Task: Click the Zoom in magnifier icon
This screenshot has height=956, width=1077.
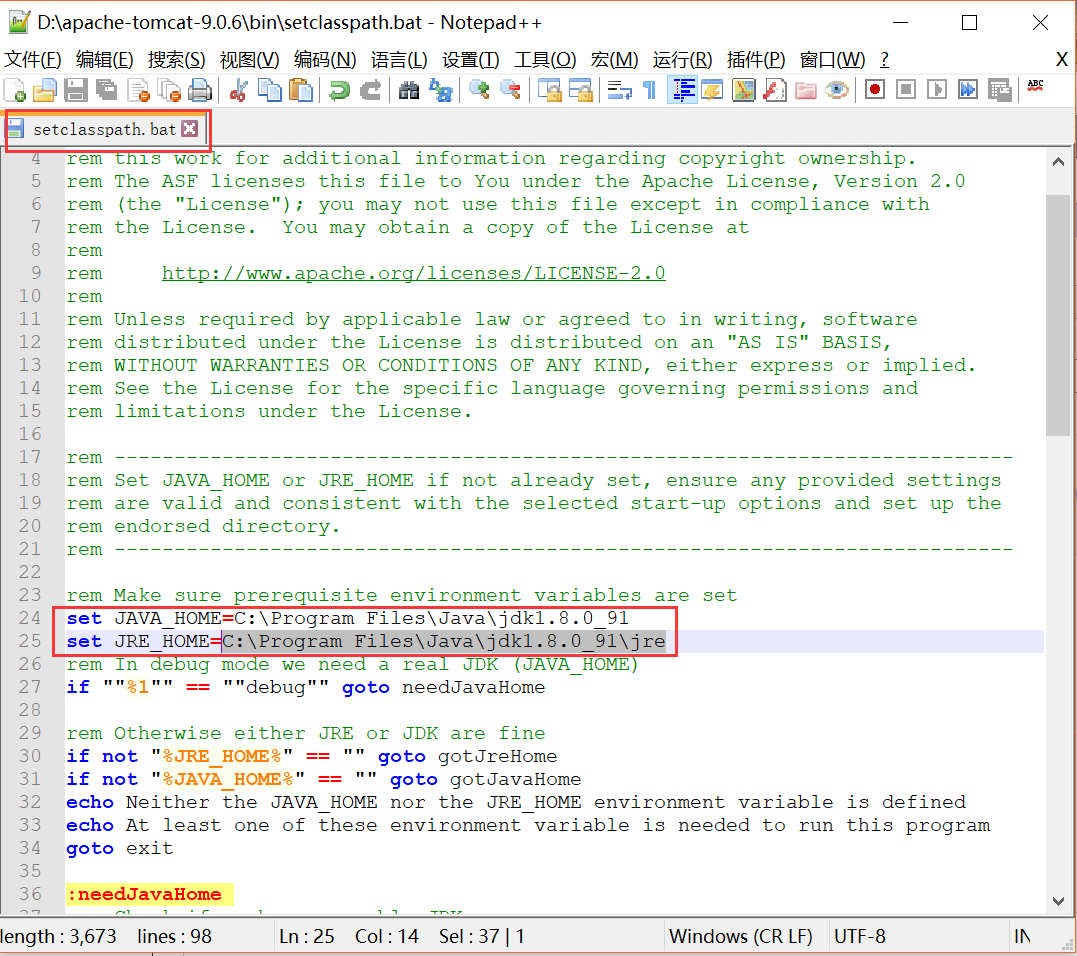Action: pyautogui.click(x=480, y=91)
